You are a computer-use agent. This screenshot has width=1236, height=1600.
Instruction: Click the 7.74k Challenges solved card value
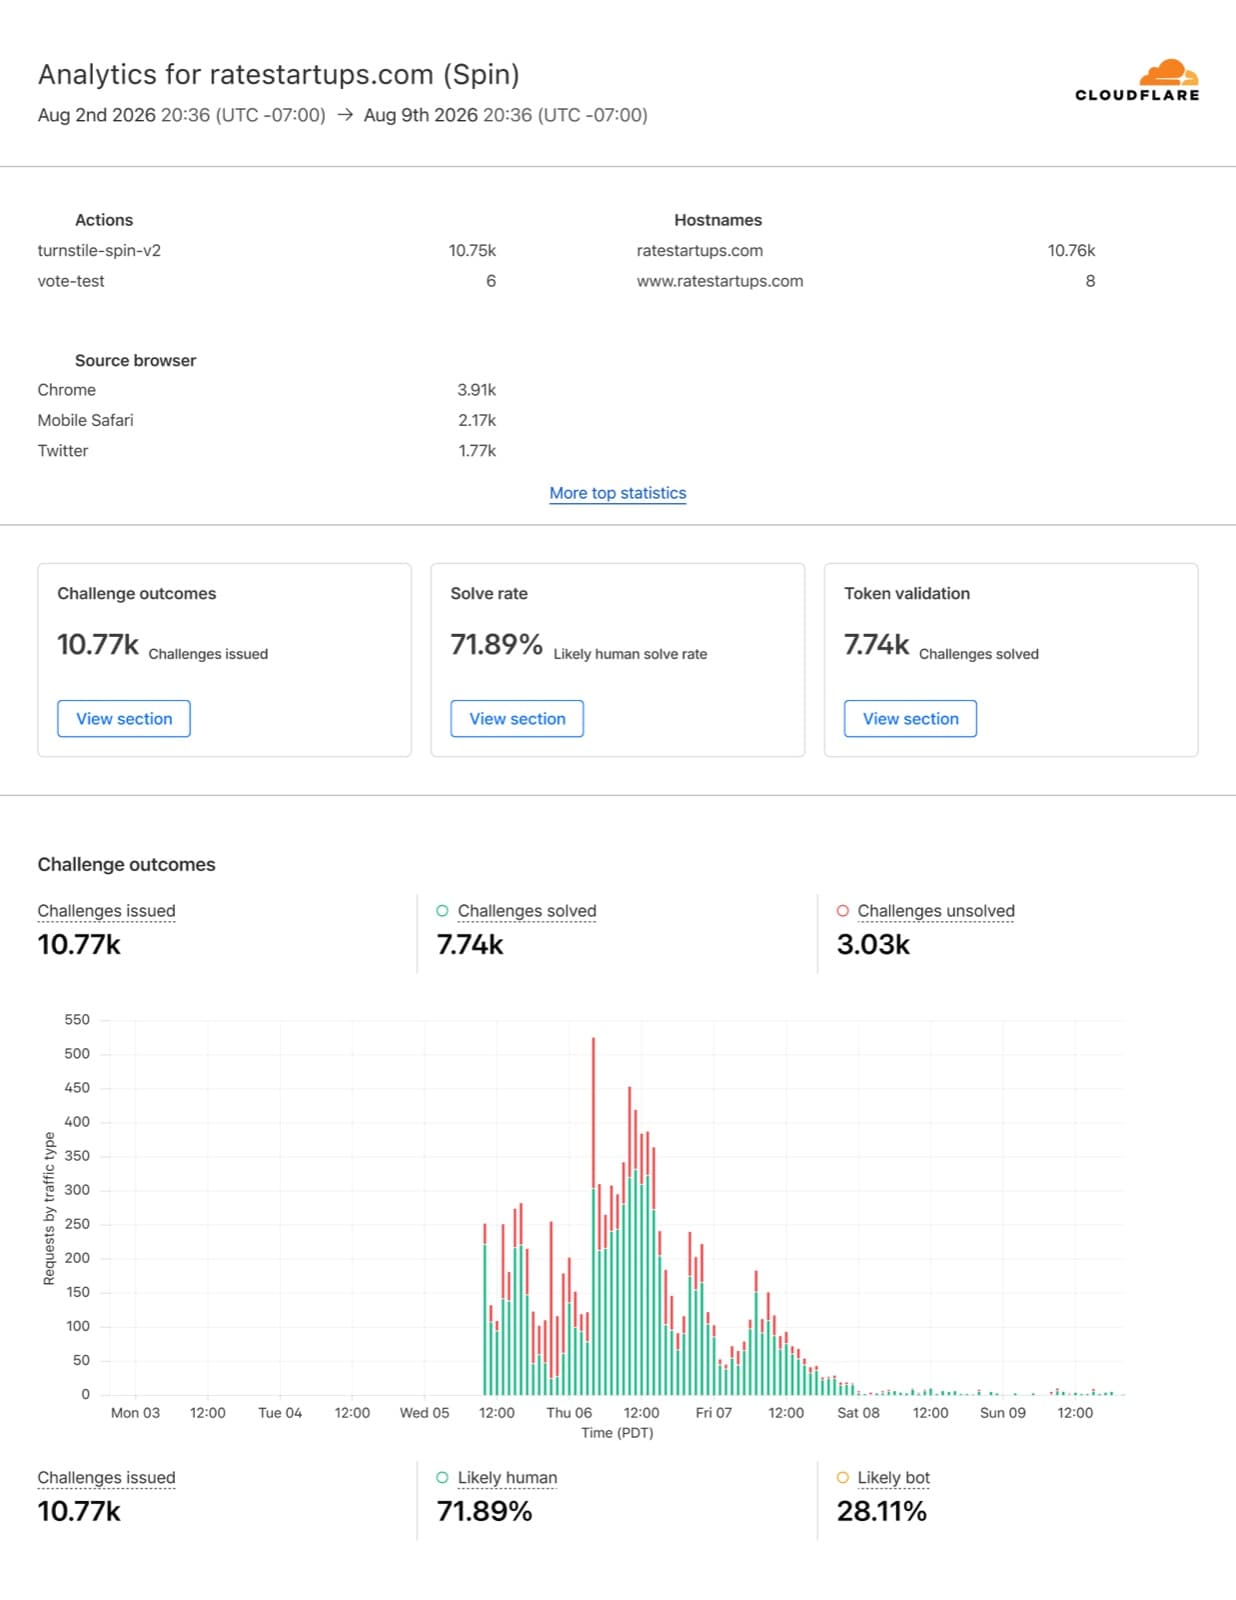point(877,645)
